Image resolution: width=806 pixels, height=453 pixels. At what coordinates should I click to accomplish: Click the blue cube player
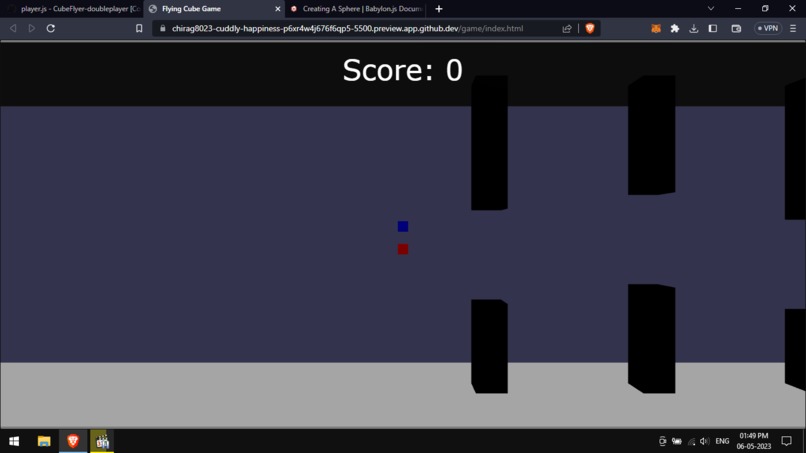pos(403,226)
